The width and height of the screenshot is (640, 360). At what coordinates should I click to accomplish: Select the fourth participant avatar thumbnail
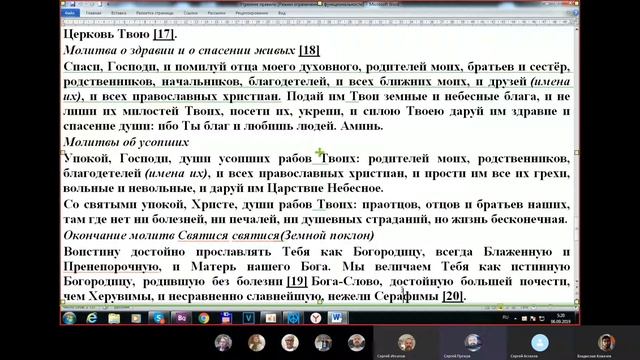click(323, 342)
